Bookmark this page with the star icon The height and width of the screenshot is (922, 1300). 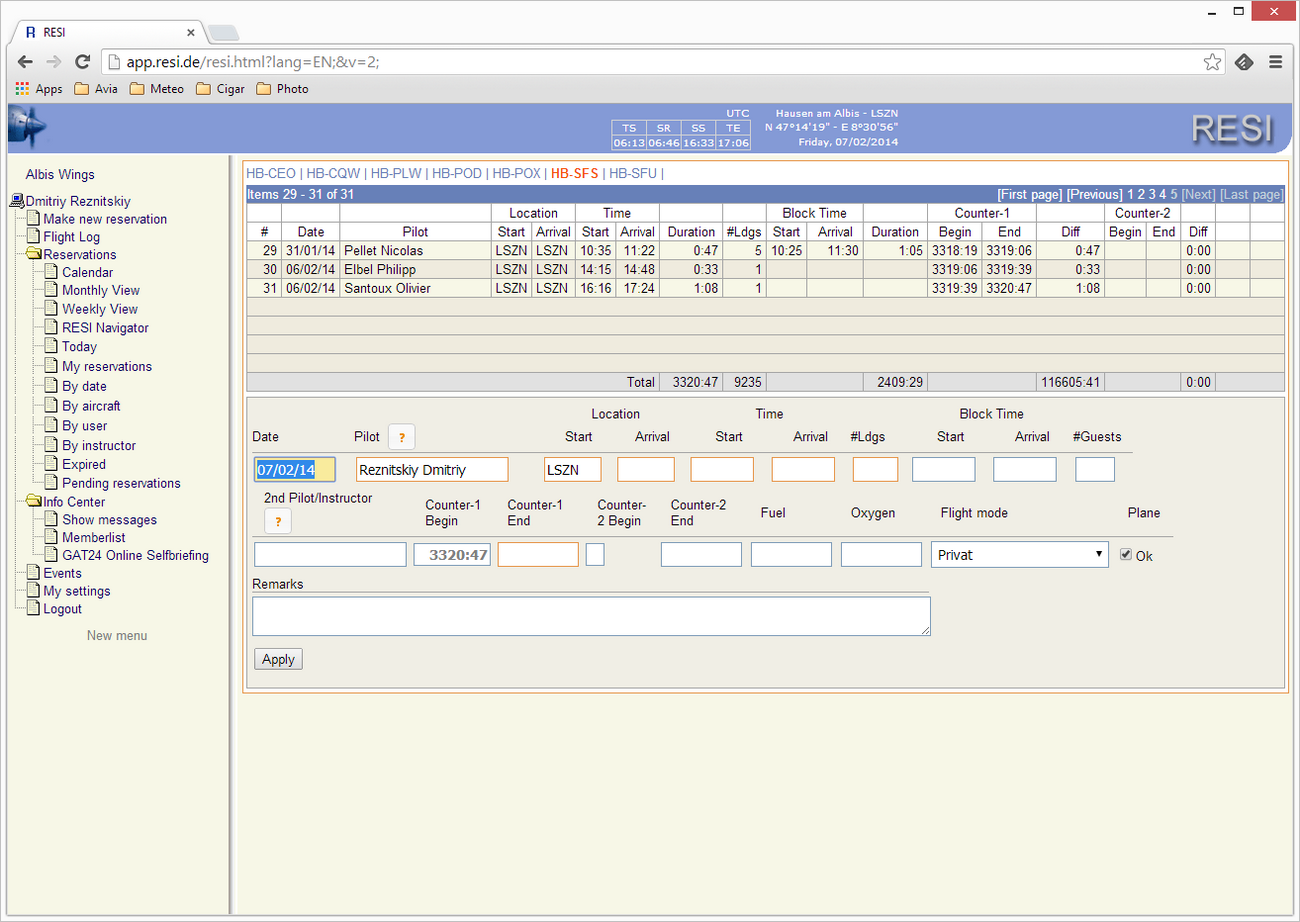(x=1212, y=62)
